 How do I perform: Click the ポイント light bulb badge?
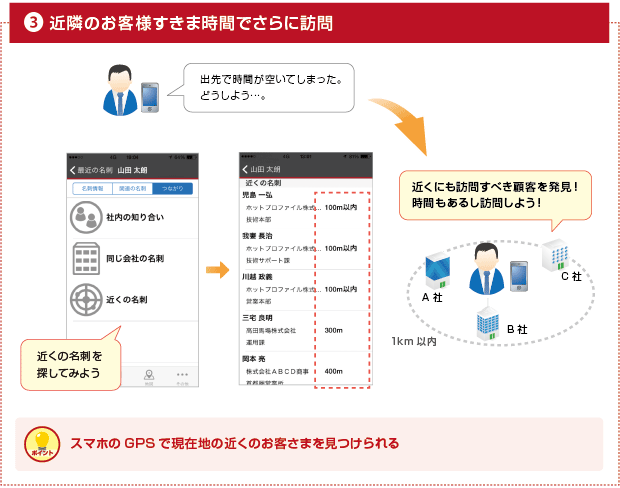[x=42, y=444]
